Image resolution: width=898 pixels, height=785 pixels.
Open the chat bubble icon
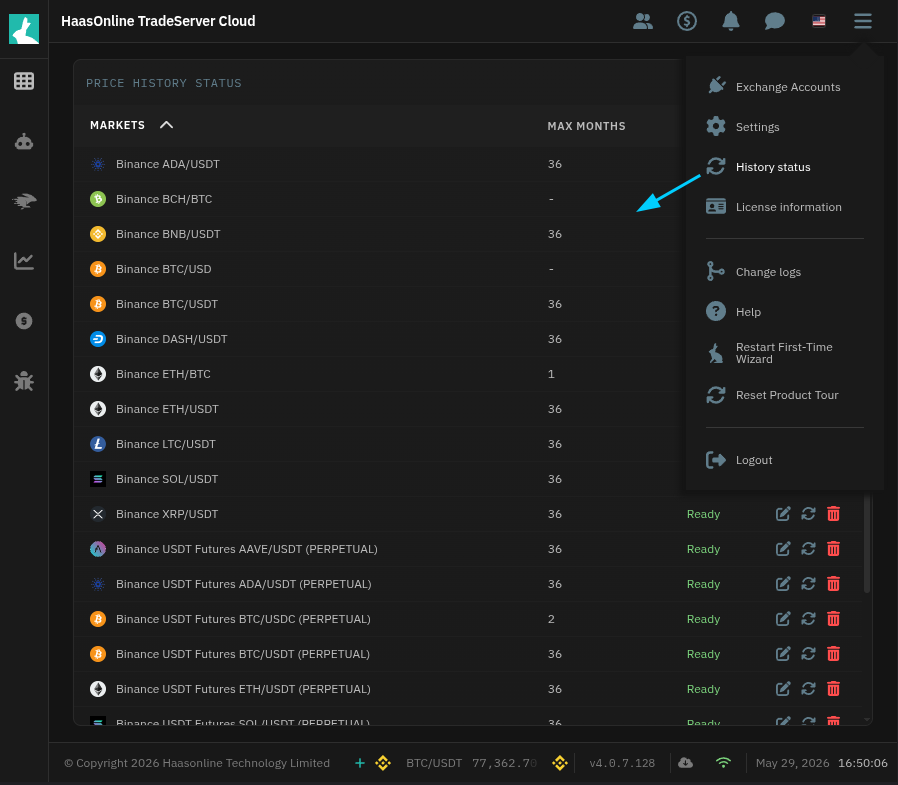click(x=774, y=21)
